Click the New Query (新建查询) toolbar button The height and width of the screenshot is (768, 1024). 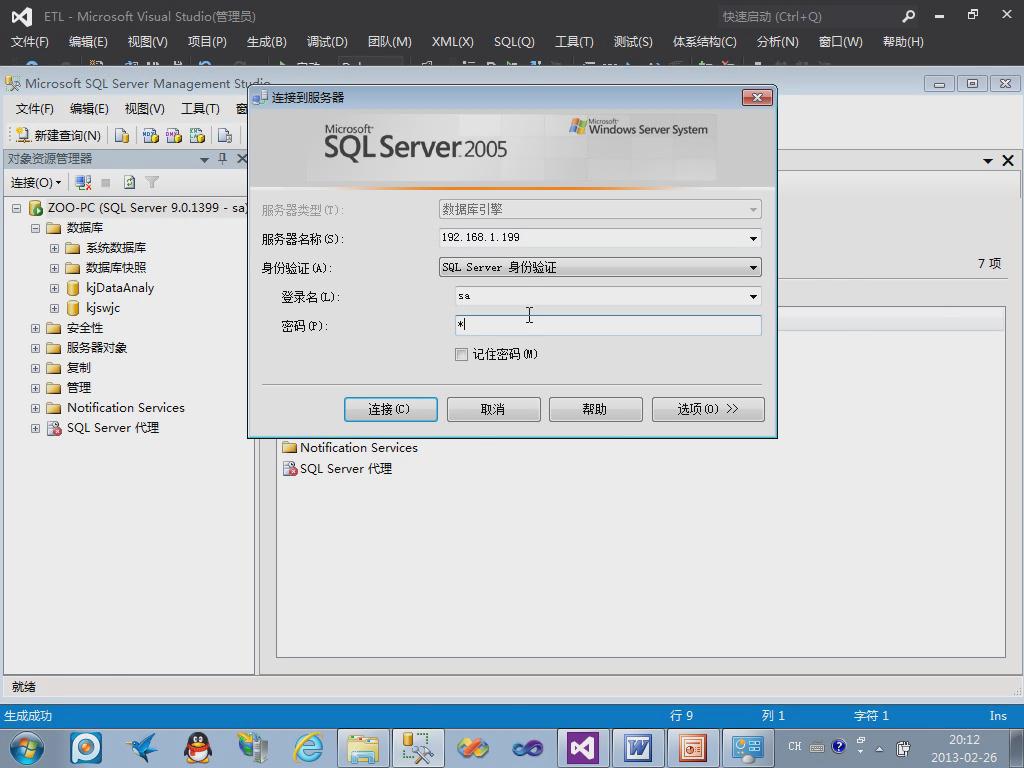(58, 135)
